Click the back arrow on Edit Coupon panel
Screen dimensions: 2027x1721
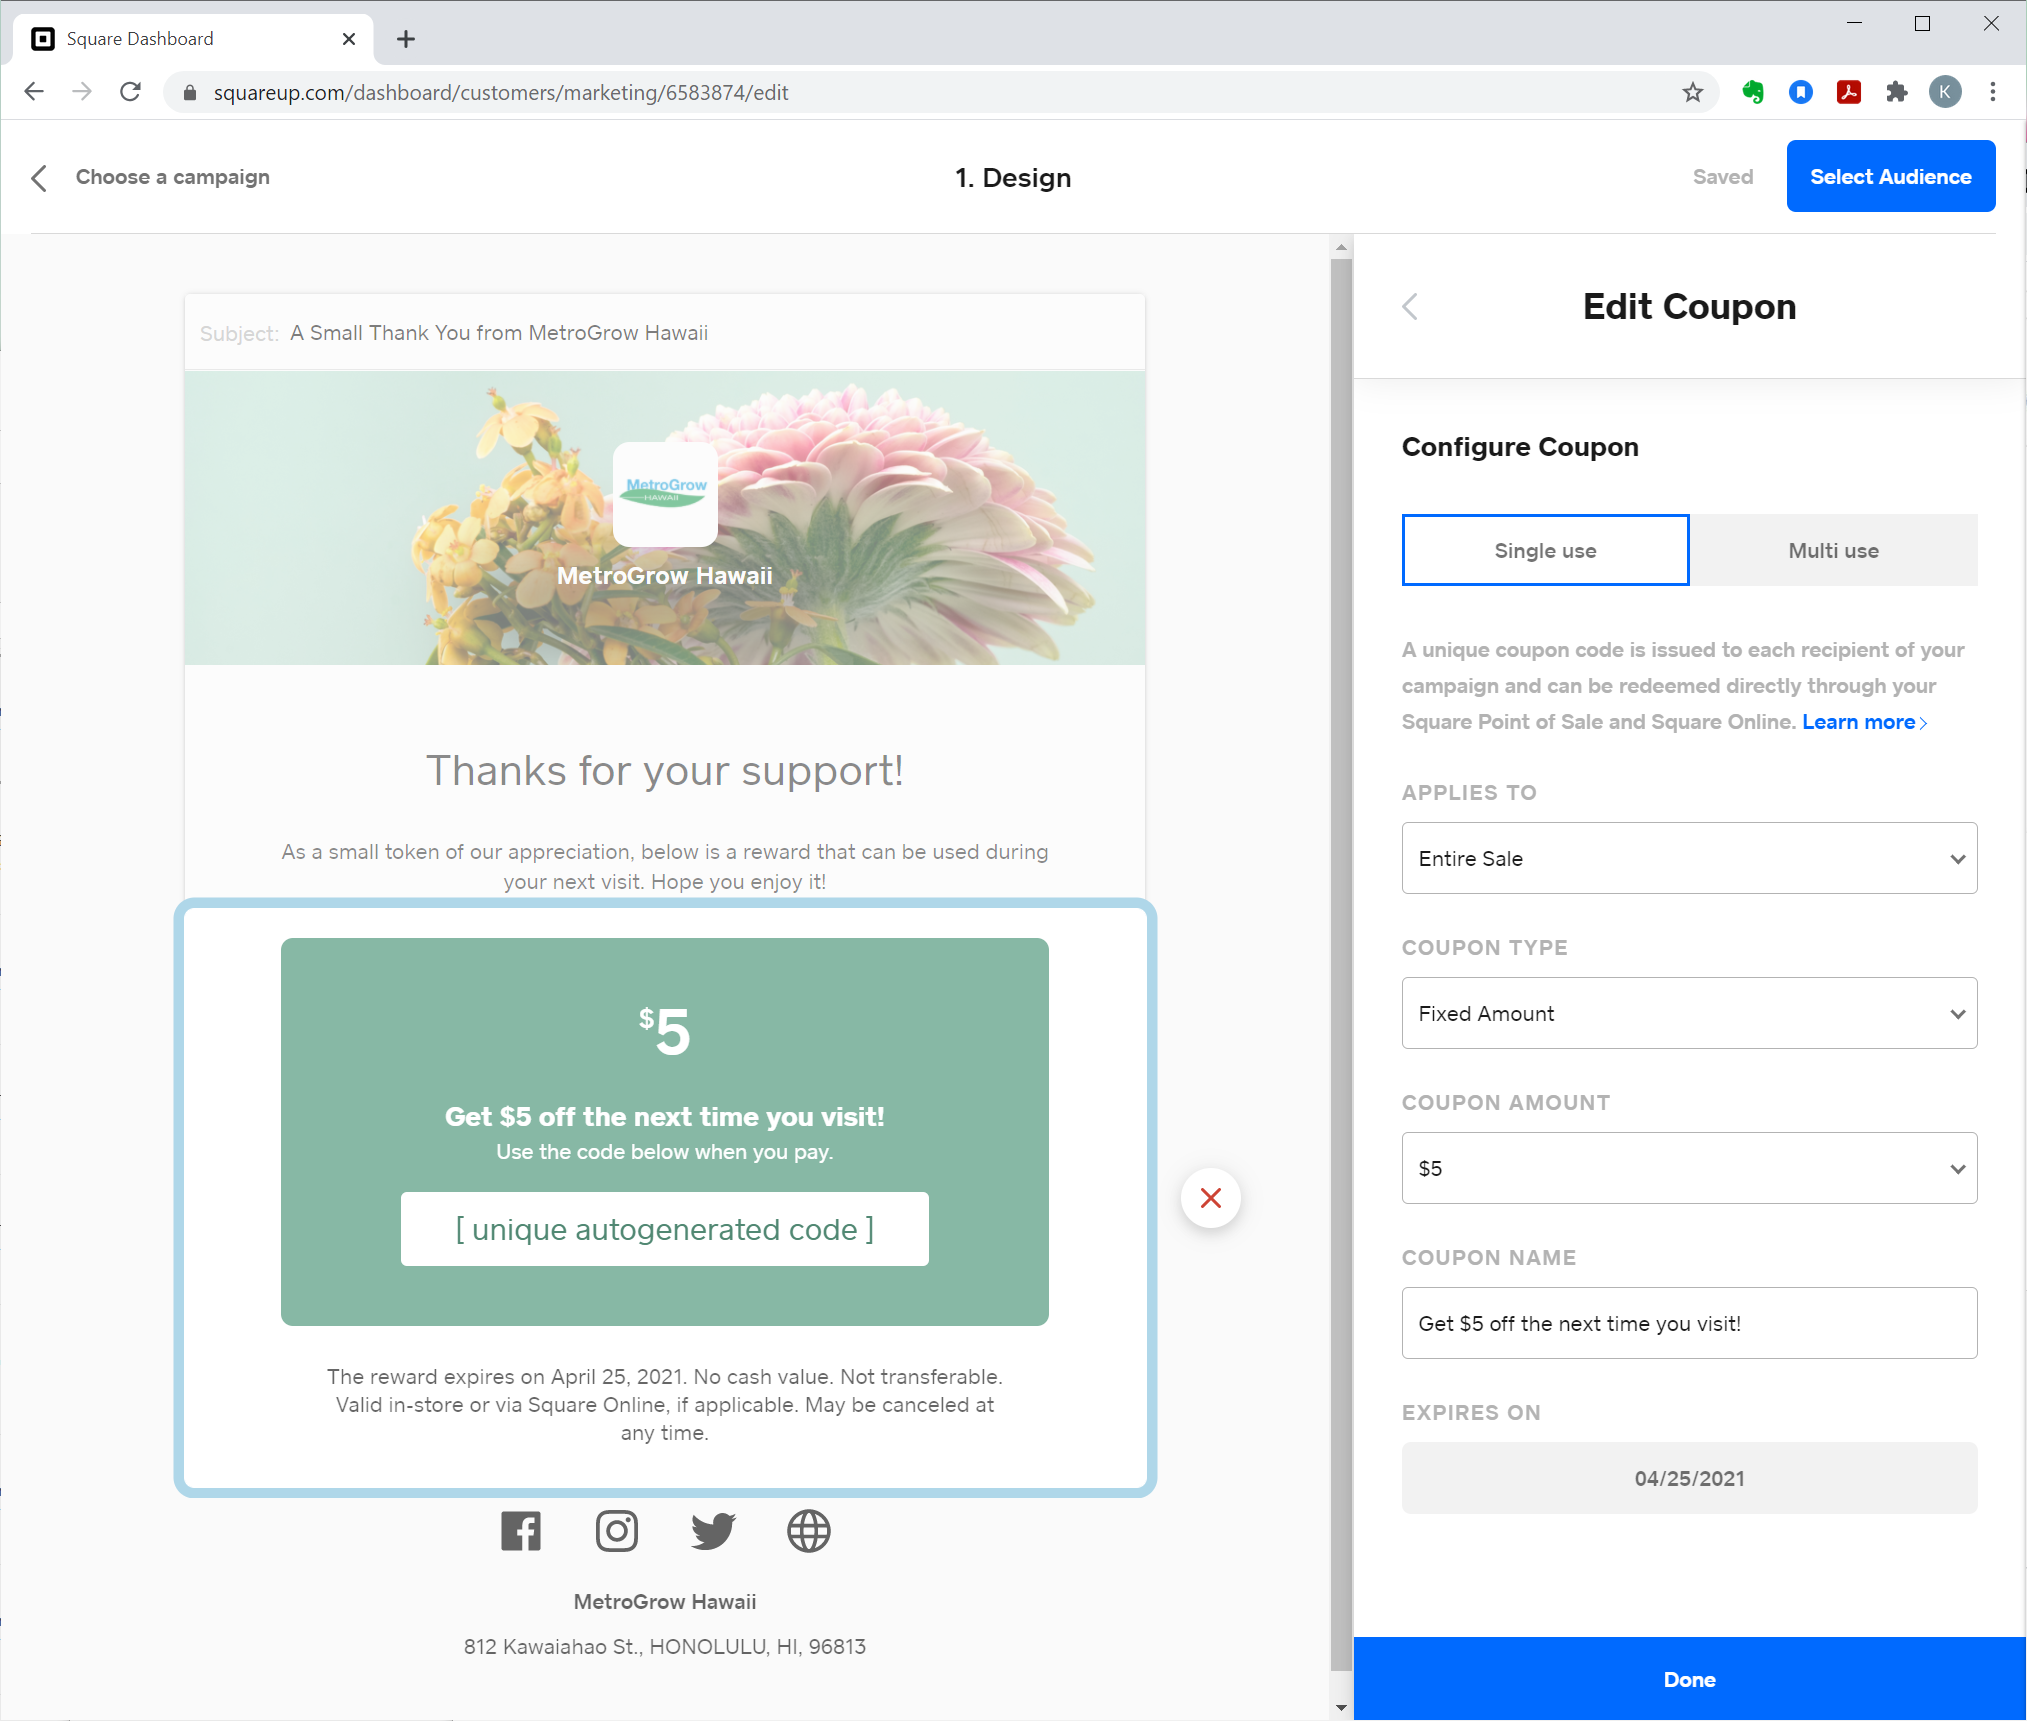point(1411,306)
